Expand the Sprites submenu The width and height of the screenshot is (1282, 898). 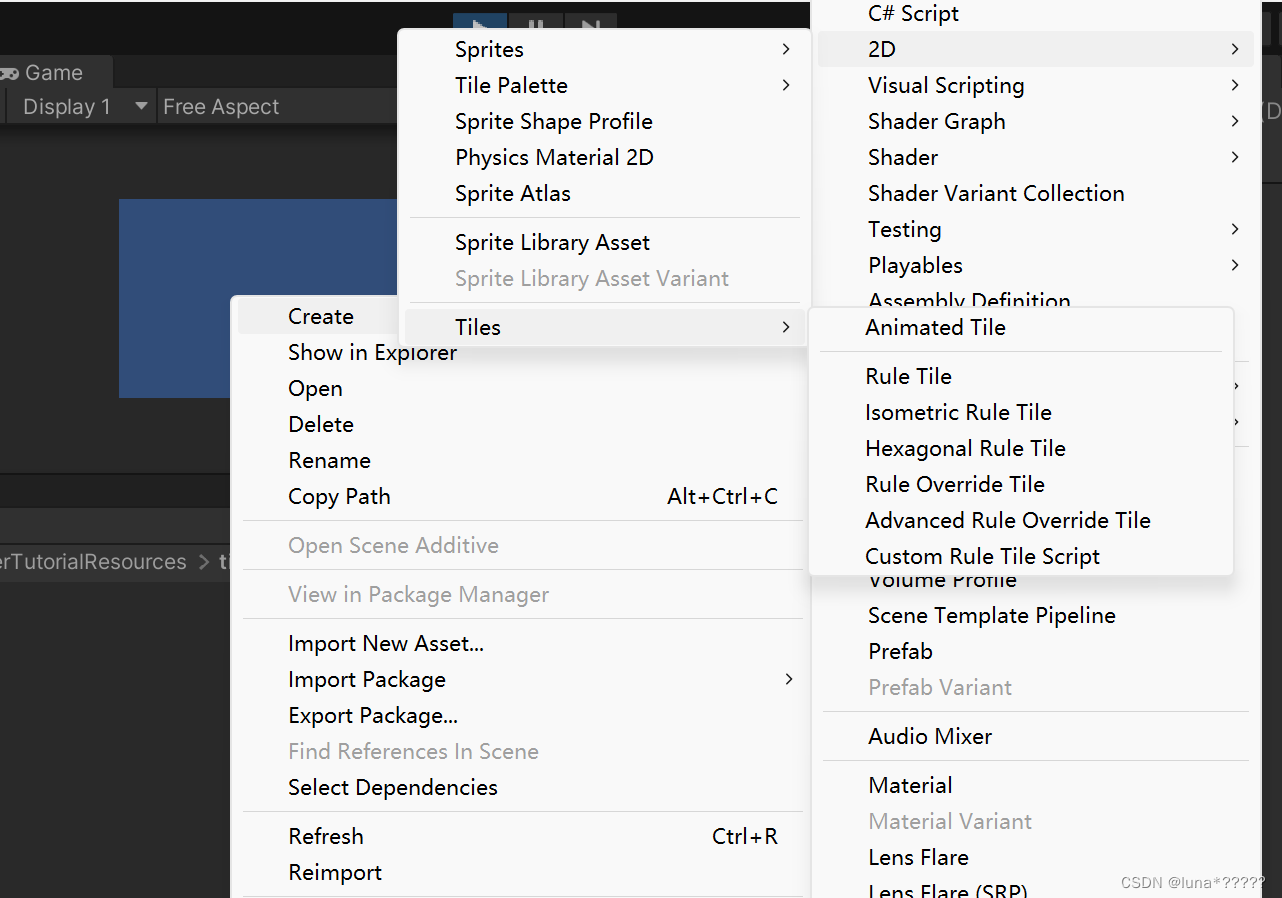tap(604, 50)
